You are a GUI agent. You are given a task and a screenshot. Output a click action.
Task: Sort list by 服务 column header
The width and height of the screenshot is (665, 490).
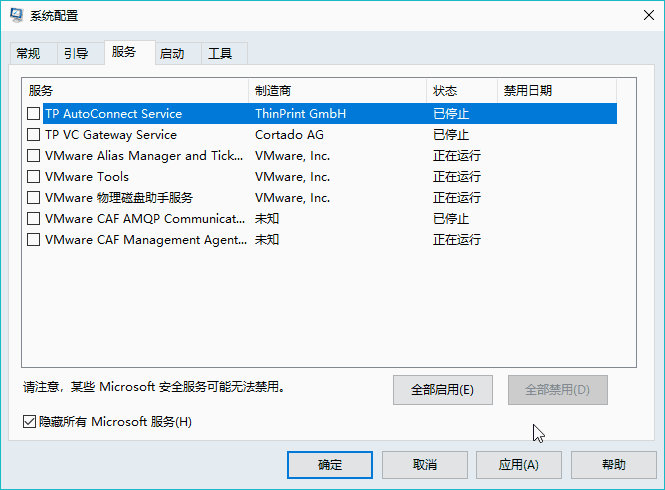click(135, 91)
